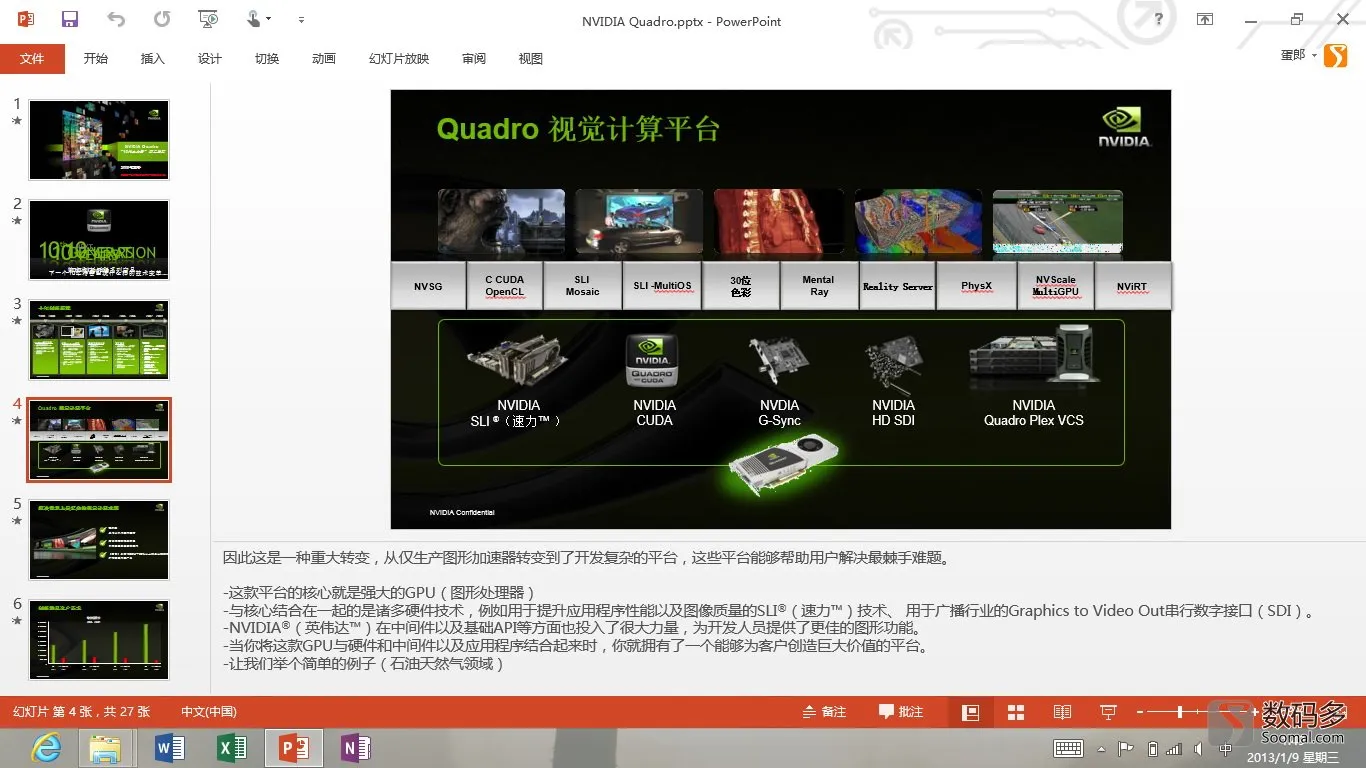Click the PowerPoint logo in the title bar
The image size is (1366, 768).
pos(25,19)
